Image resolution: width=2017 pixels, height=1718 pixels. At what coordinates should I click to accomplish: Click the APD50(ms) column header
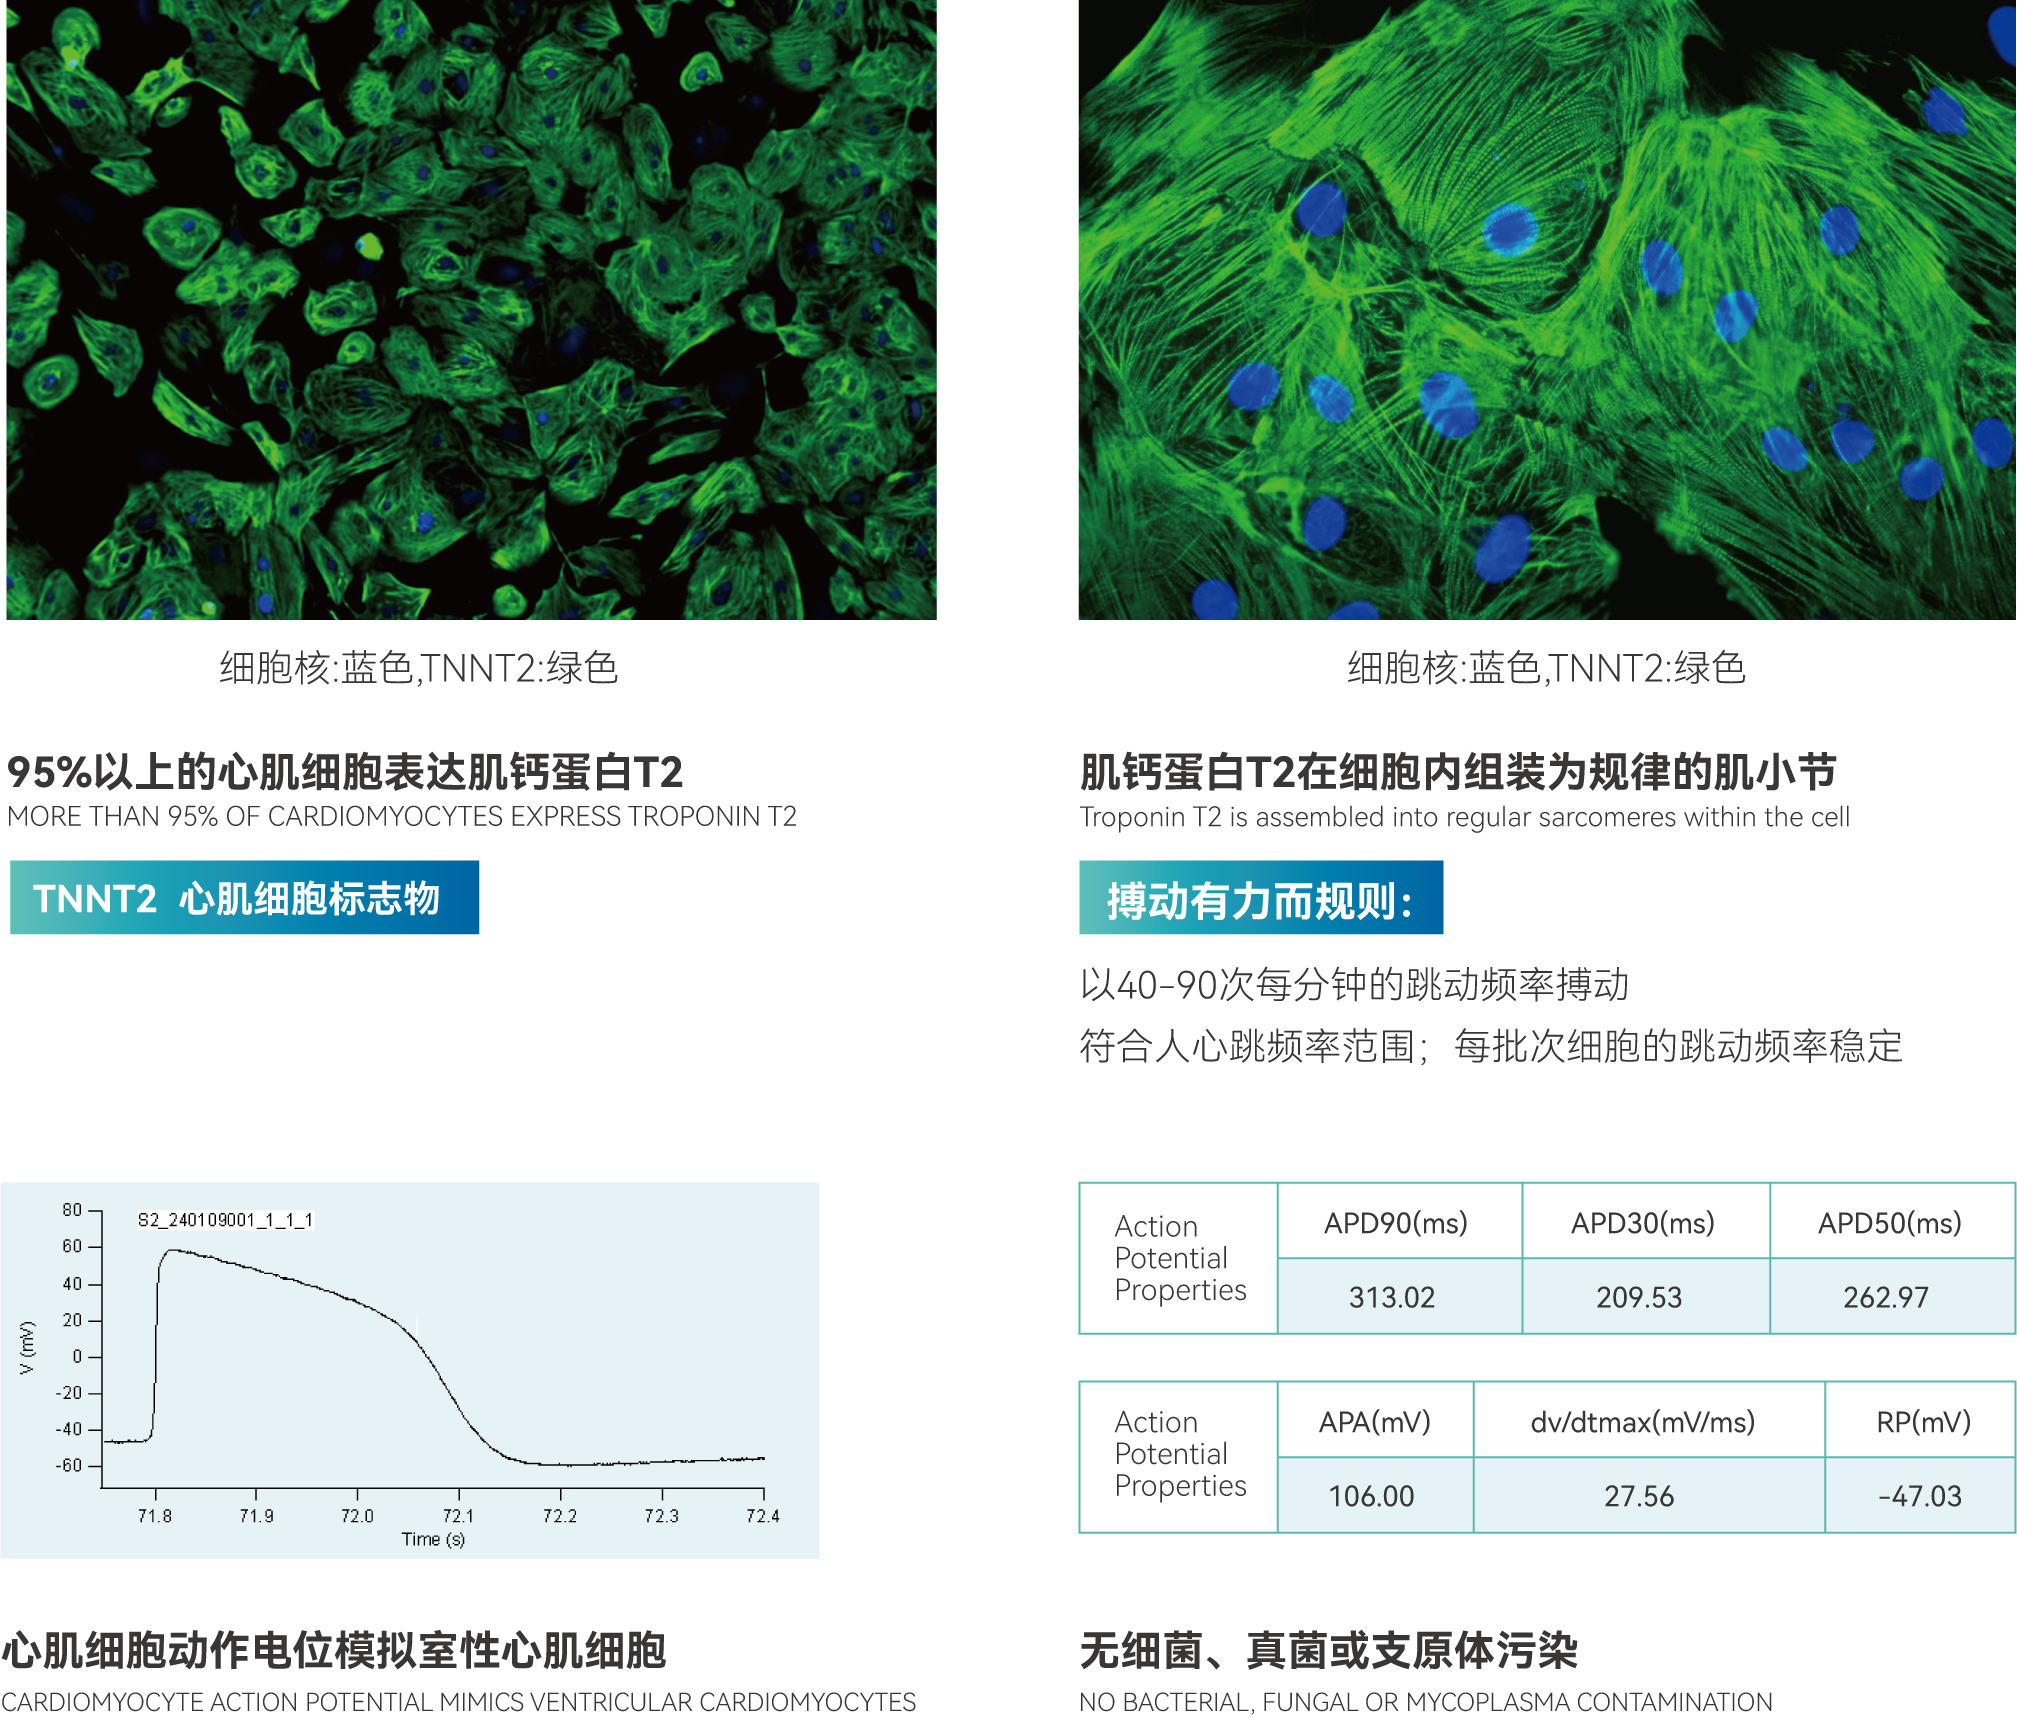coord(1892,1221)
